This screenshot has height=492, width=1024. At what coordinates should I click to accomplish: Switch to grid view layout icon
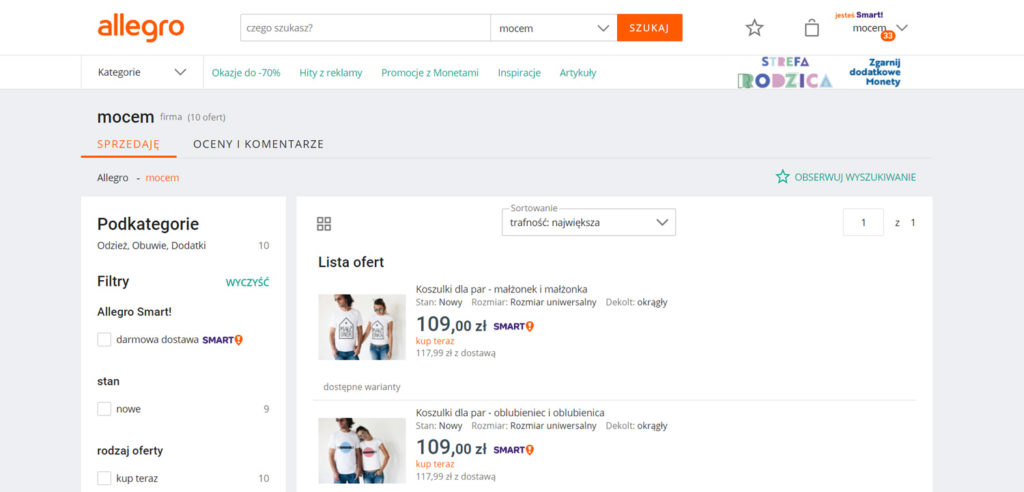[323, 223]
